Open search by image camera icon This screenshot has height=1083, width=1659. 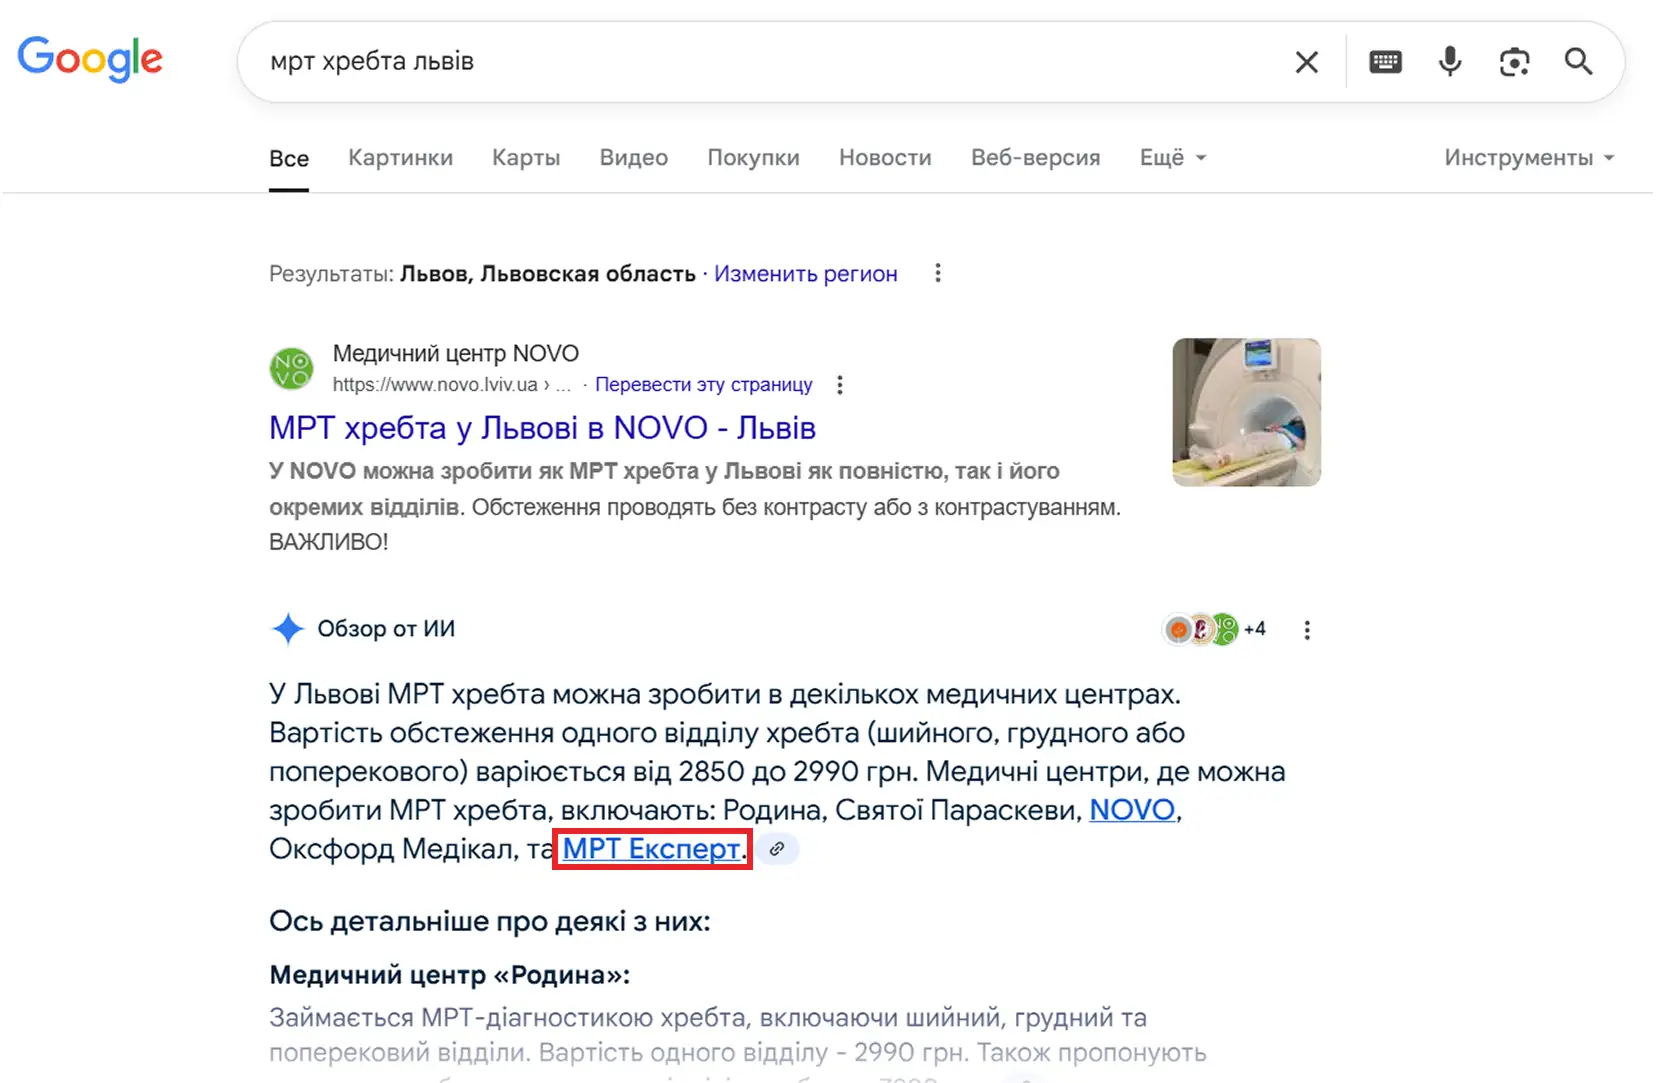click(1514, 62)
